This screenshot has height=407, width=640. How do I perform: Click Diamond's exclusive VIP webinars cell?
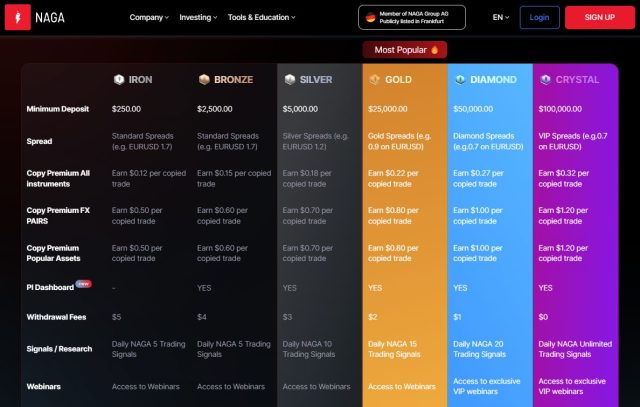(x=487, y=386)
